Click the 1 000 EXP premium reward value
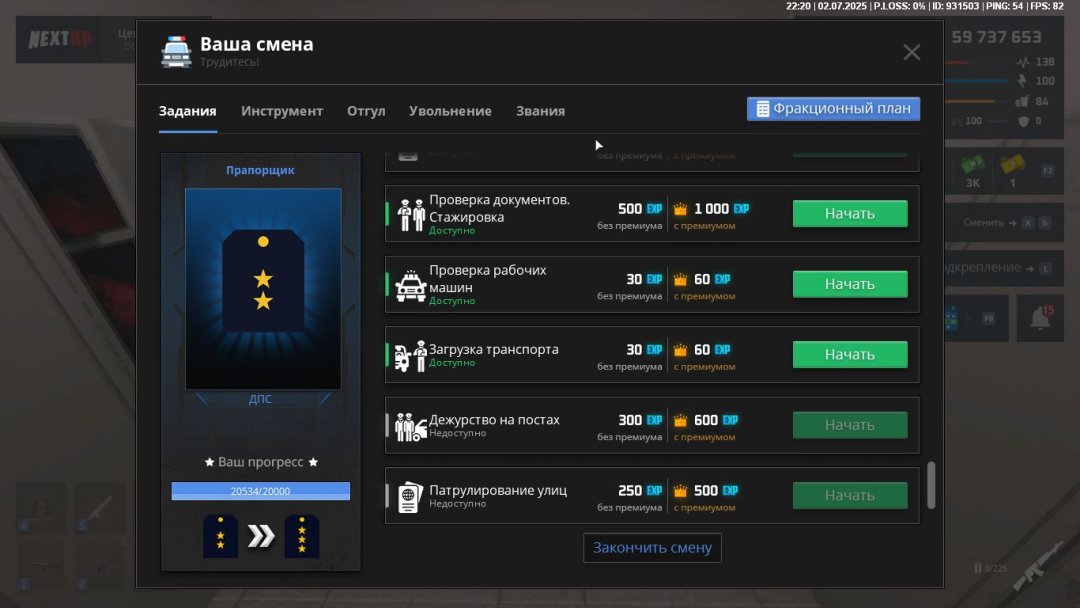The image size is (1080, 608). [x=721, y=209]
